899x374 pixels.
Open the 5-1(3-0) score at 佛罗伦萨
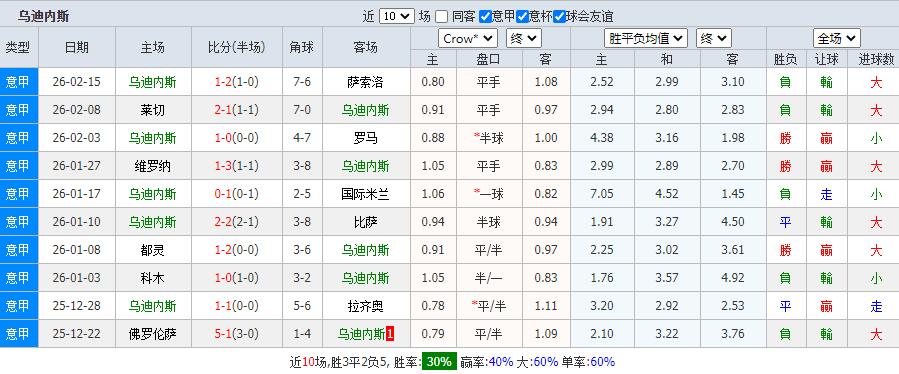coord(236,334)
